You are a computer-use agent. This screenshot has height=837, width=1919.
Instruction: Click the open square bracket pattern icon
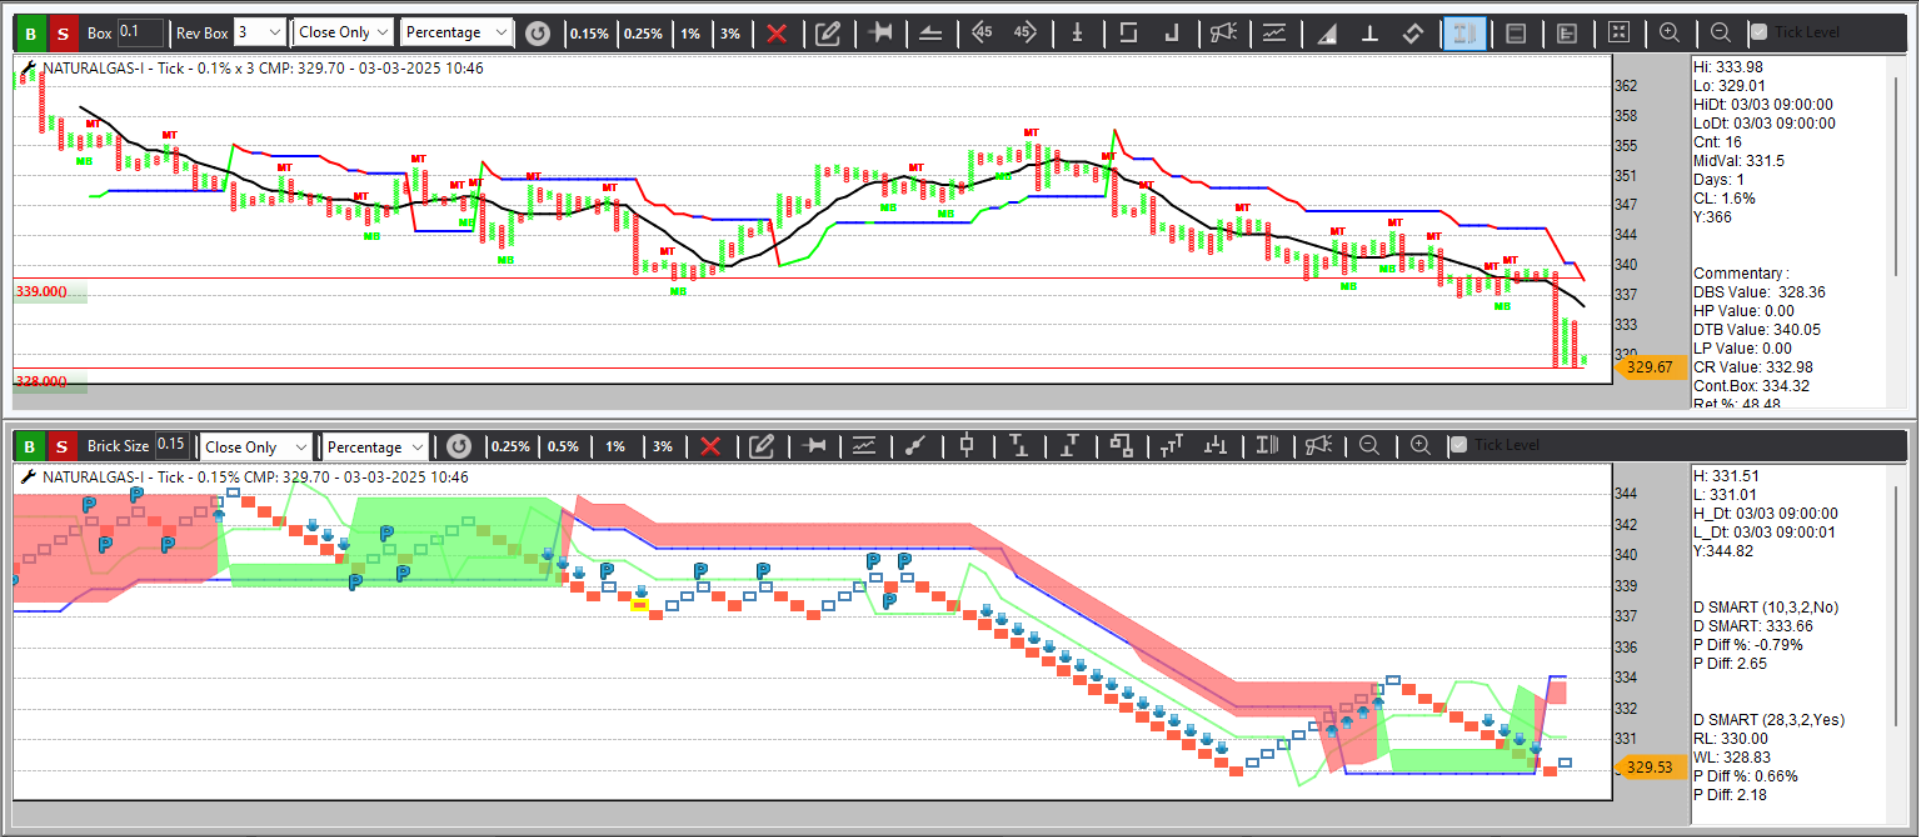point(1128,32)
